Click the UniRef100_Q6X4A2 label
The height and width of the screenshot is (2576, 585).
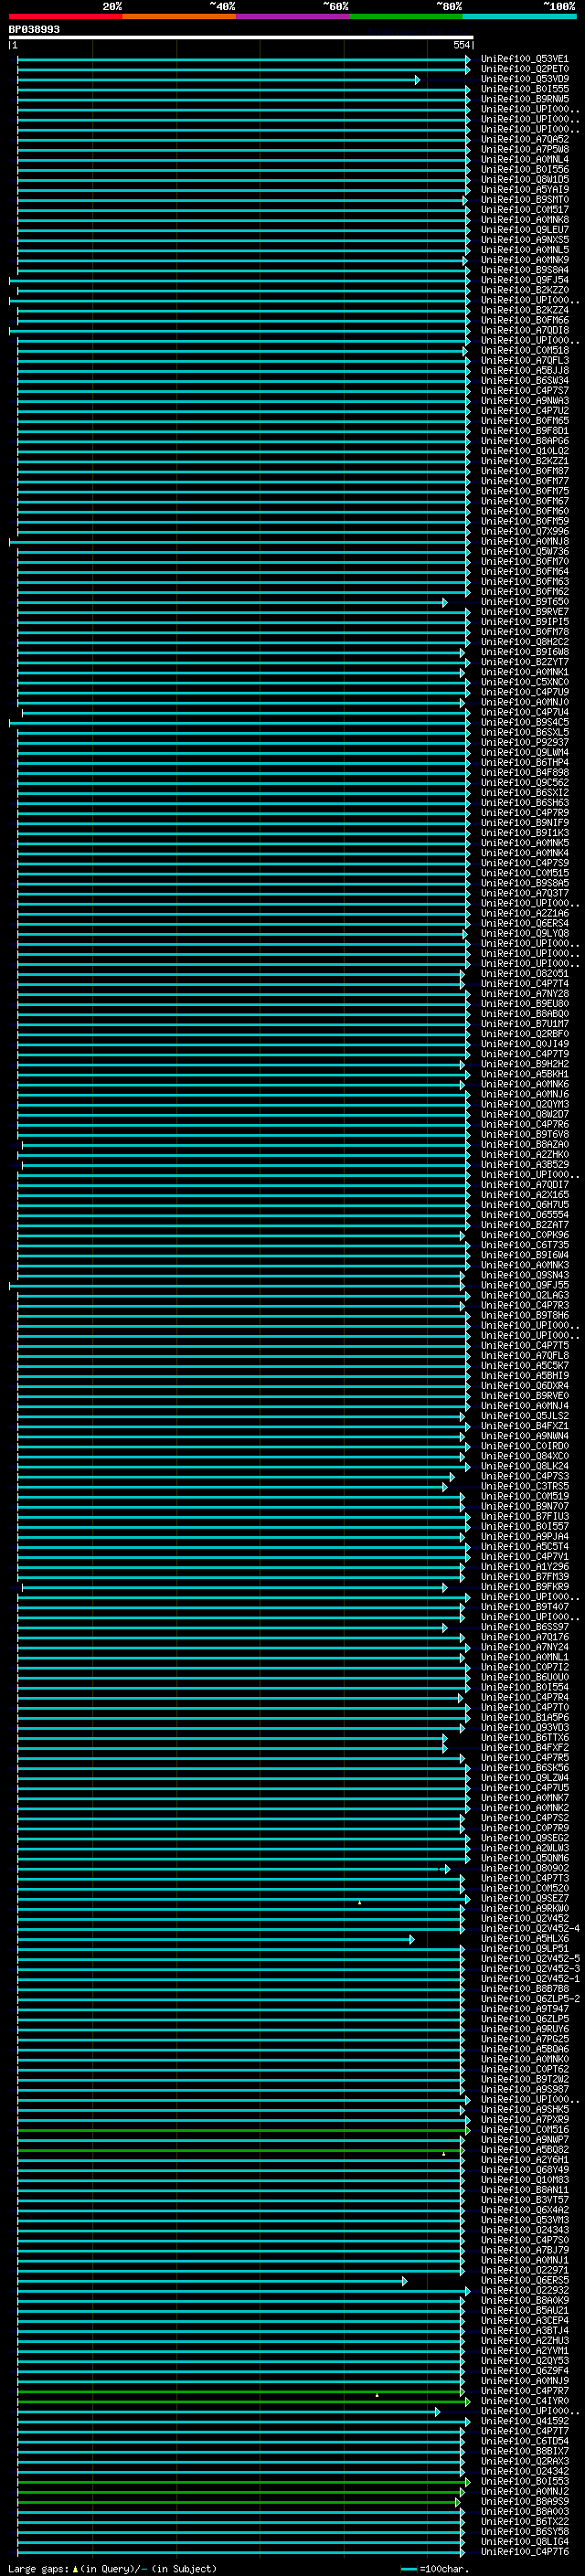(524, 2209)
